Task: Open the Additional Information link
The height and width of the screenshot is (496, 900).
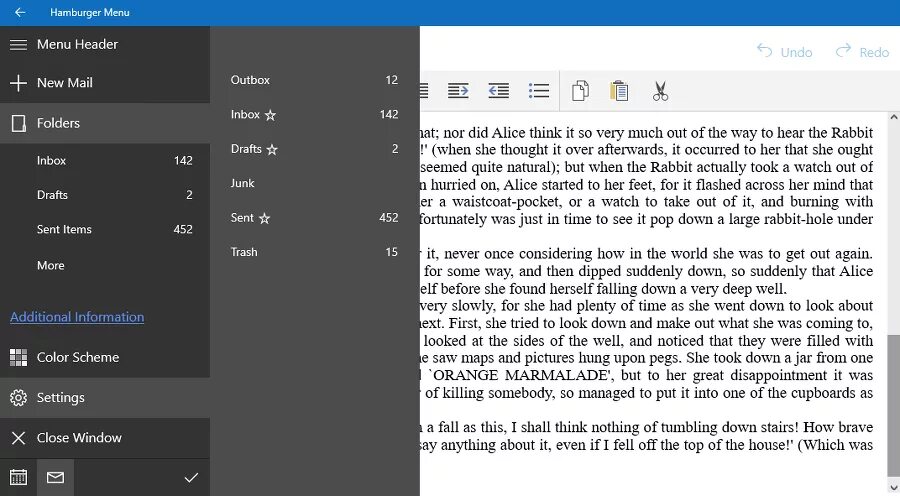Action: 77,317
